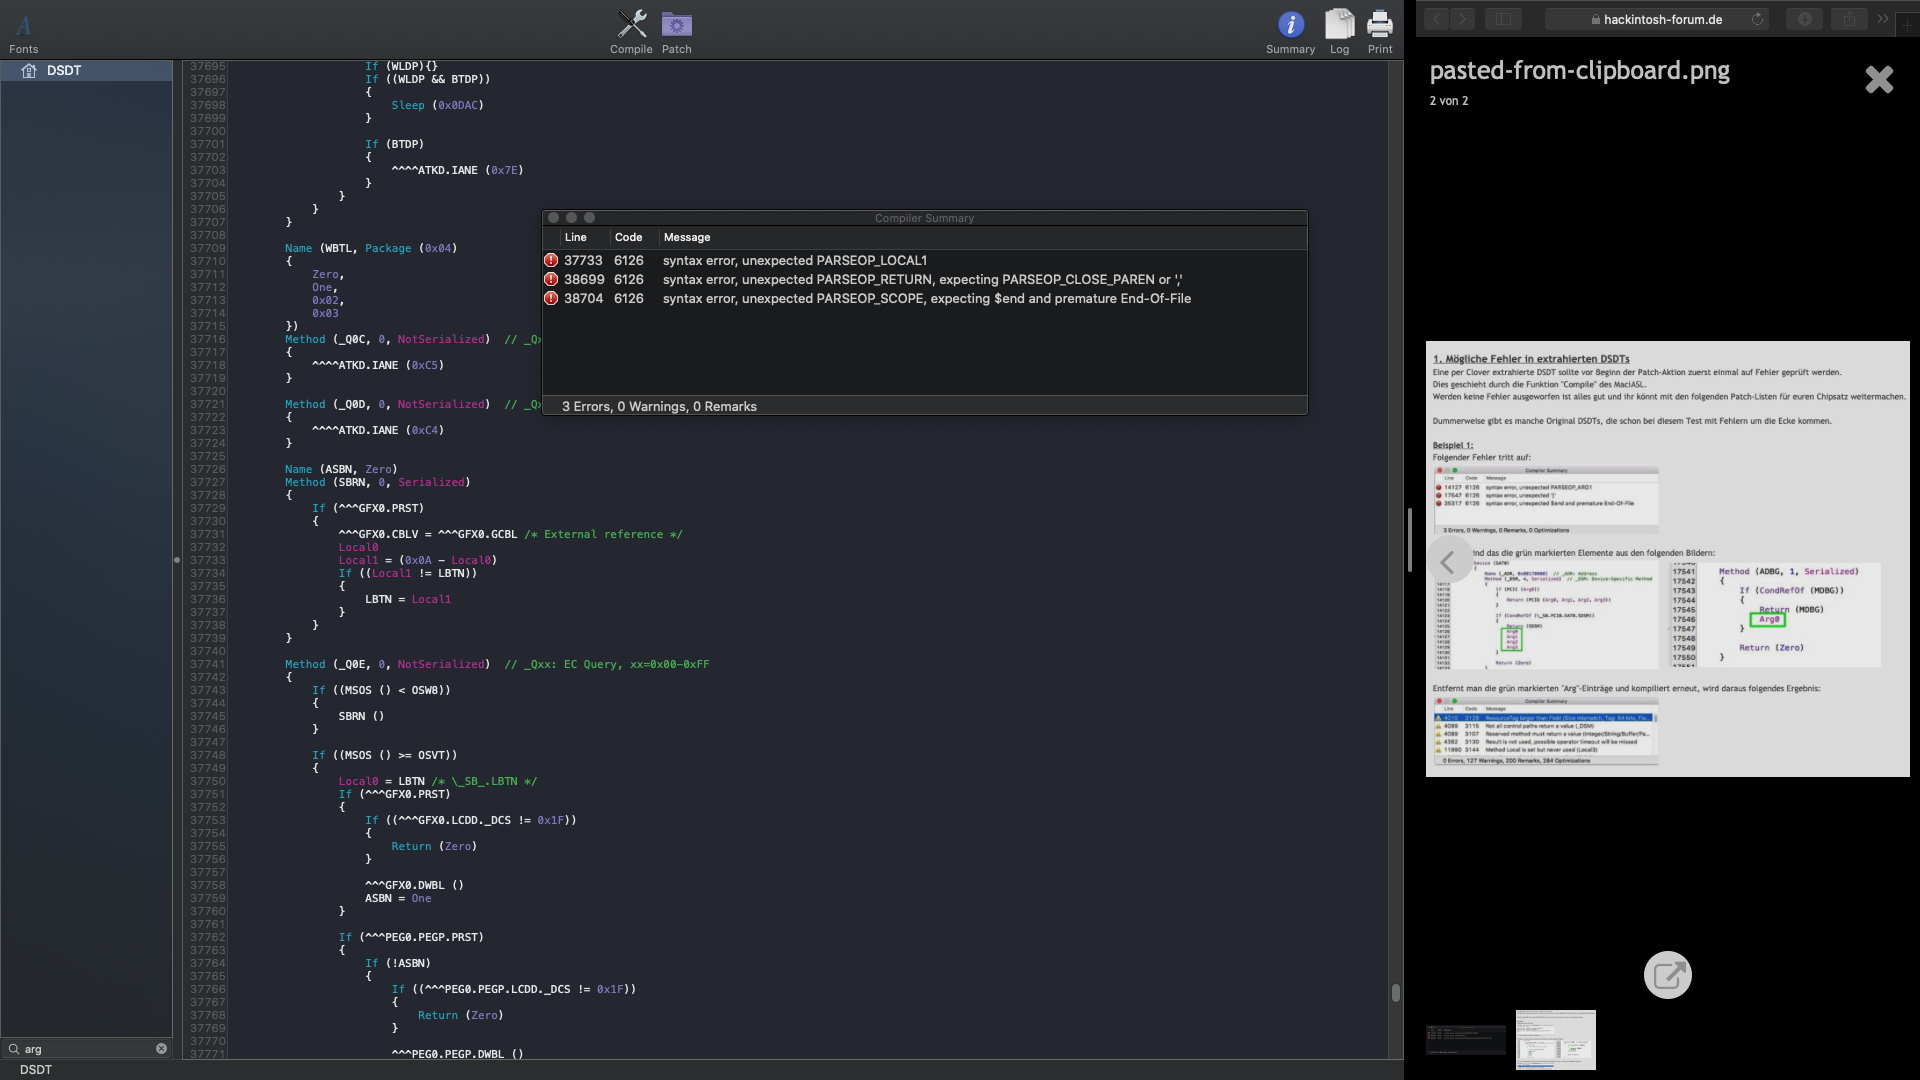Close the image lightbox viewer
Screen dimensions: 1920x1080
tap(1879, 79)
